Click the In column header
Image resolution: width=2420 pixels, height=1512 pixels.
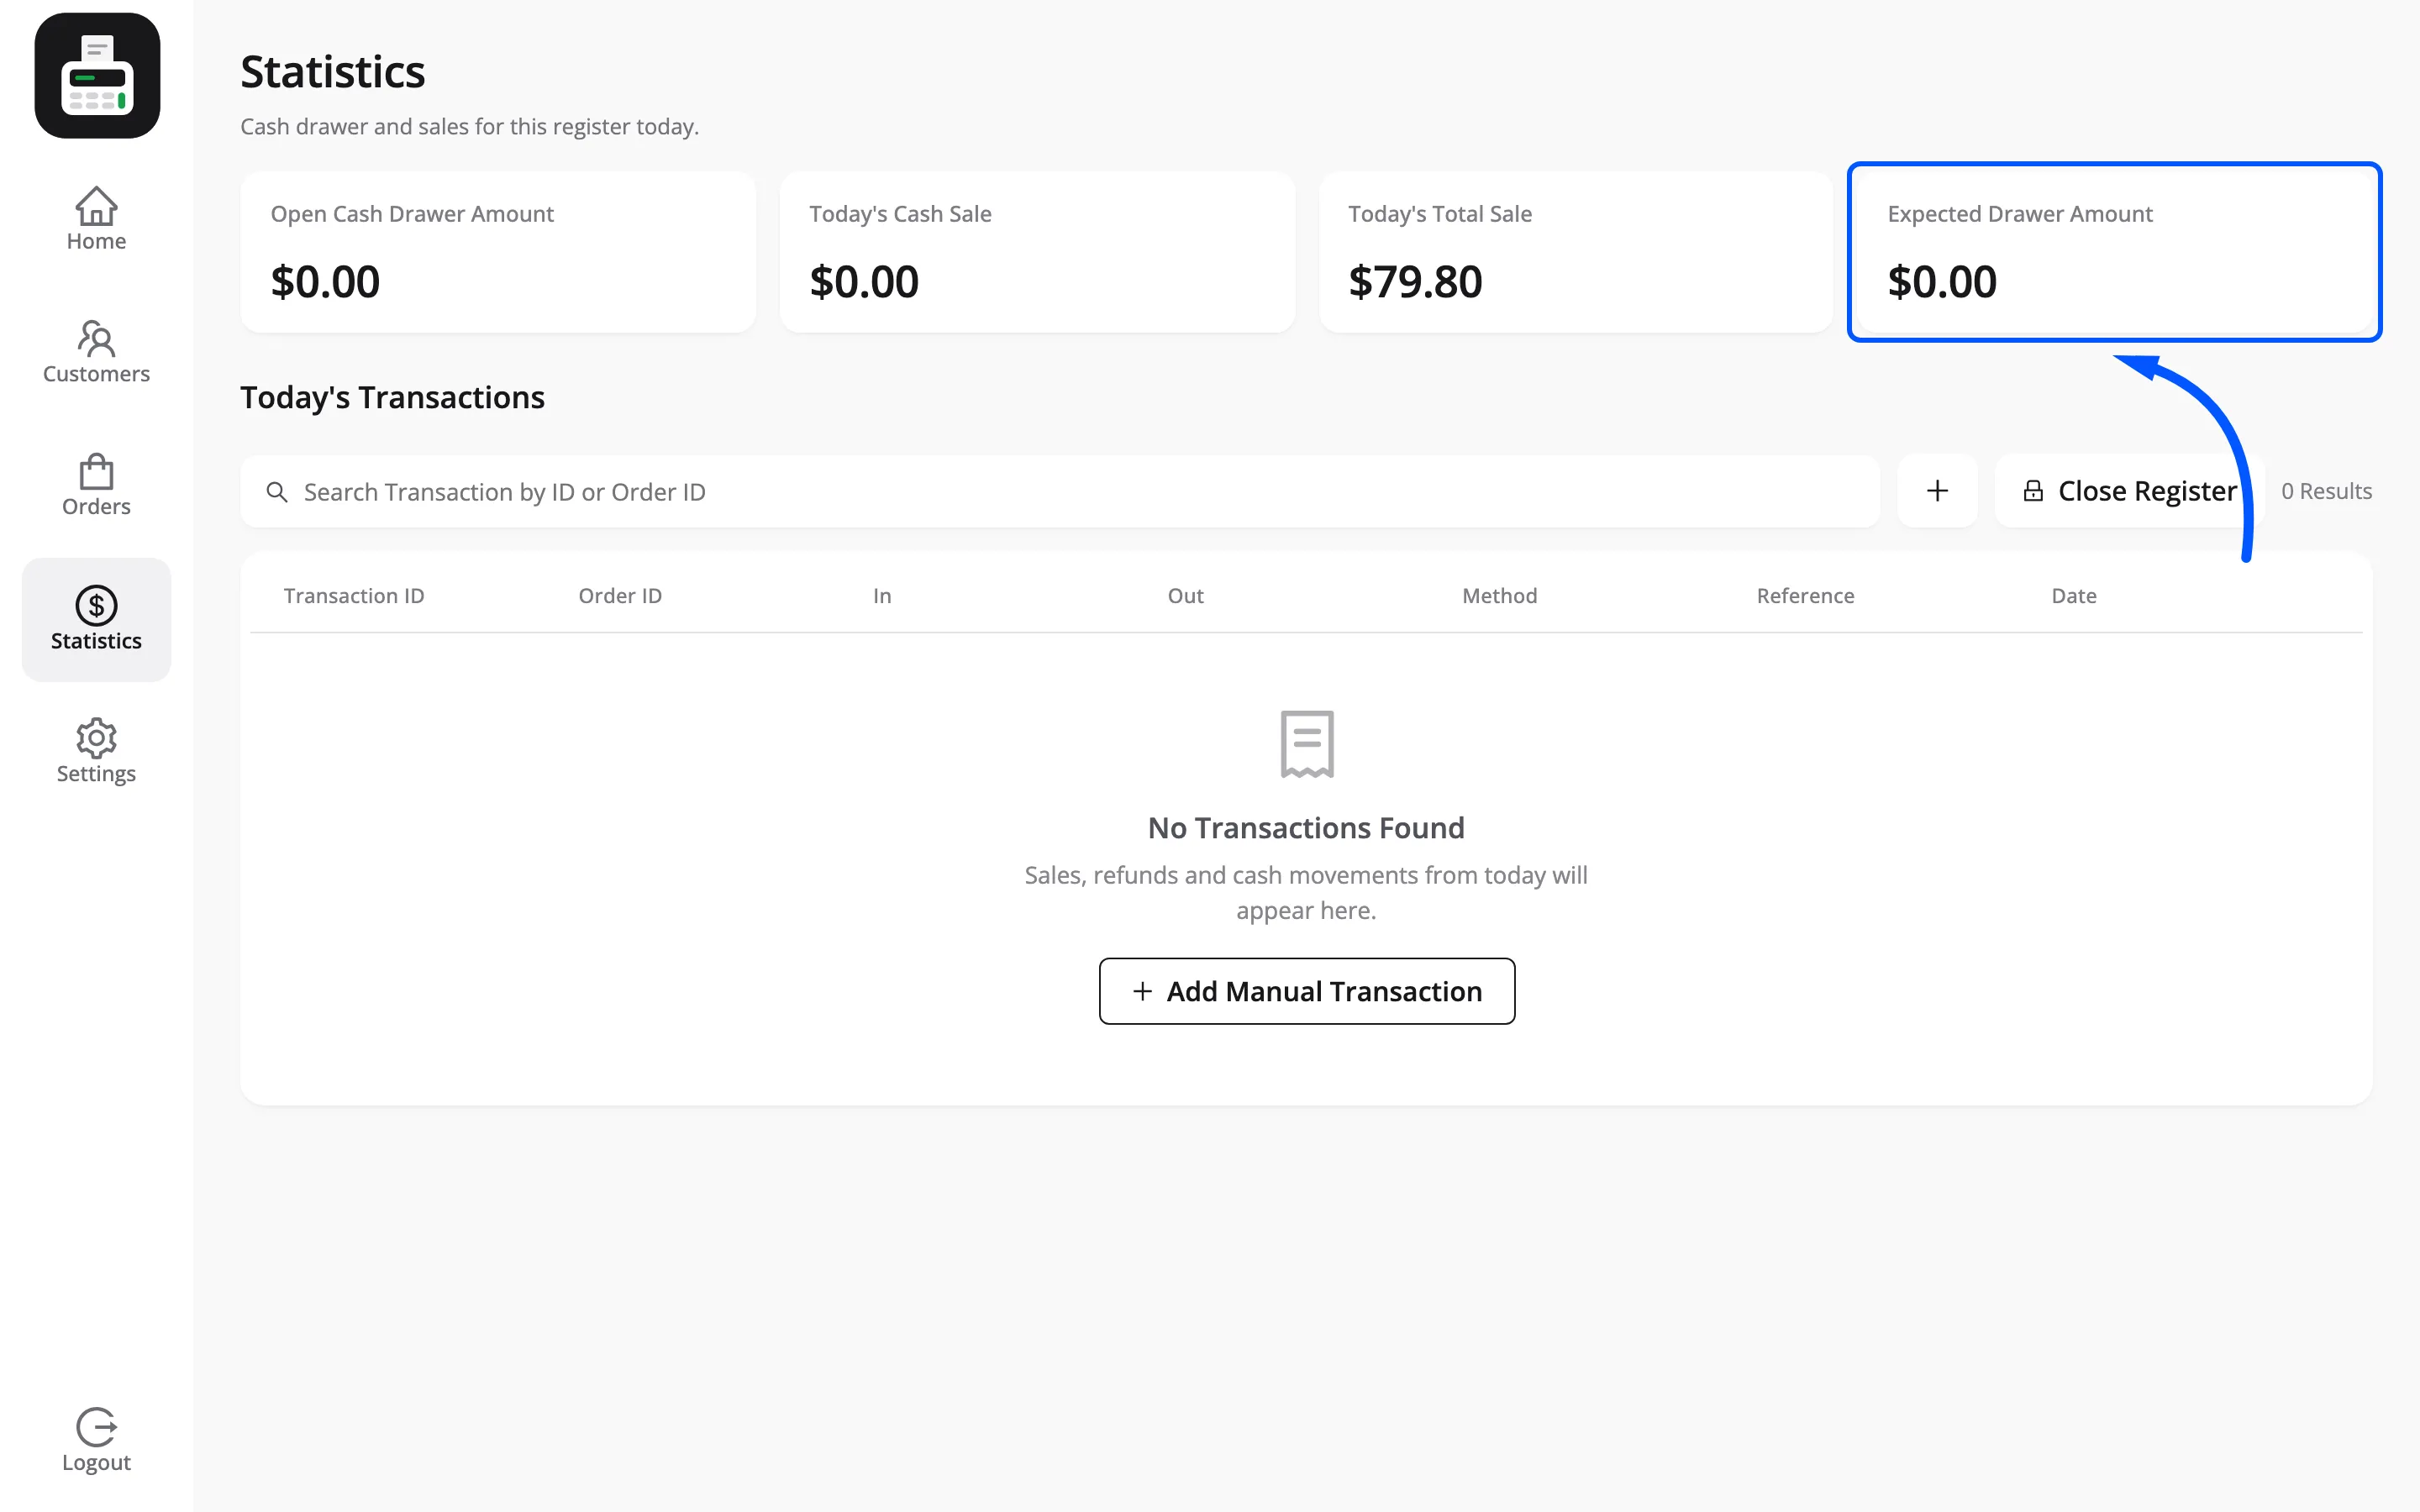pyautogui.click(x=882, y=596)
